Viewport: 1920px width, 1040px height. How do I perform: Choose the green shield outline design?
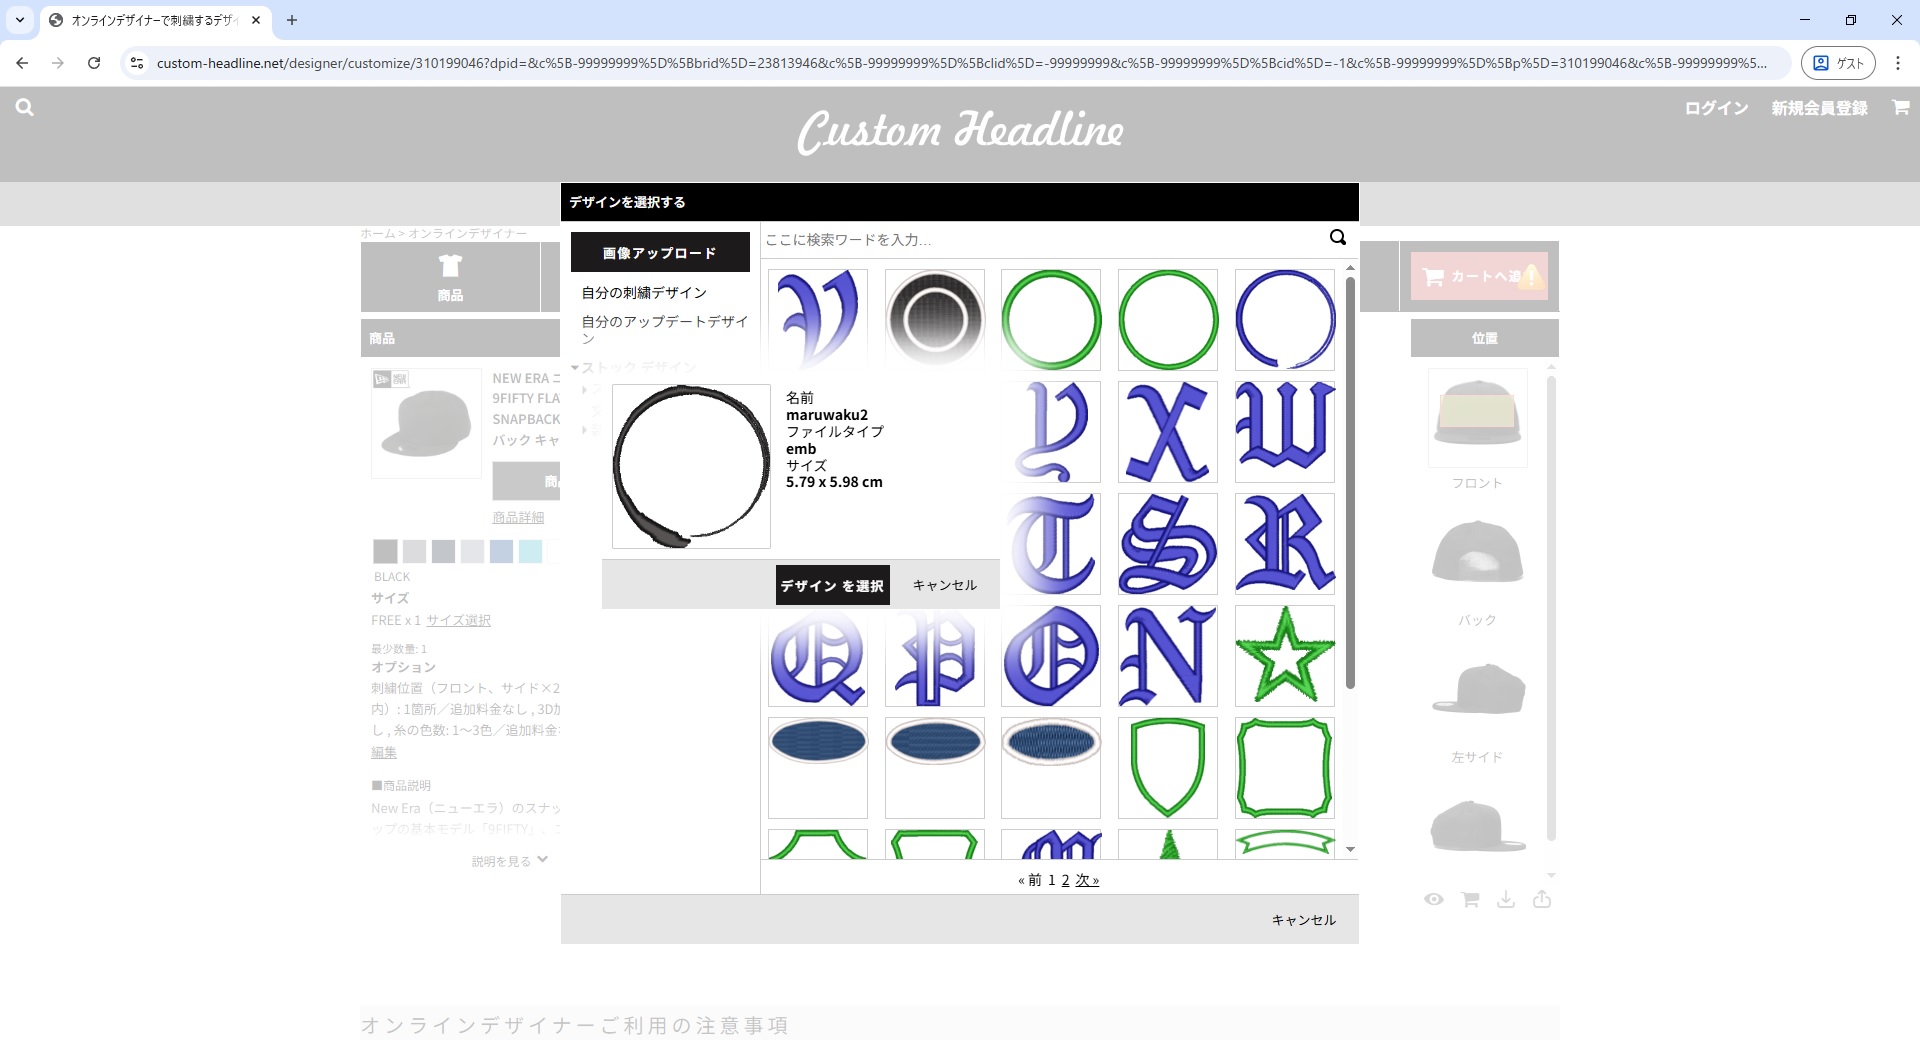tap(1167, 767)
